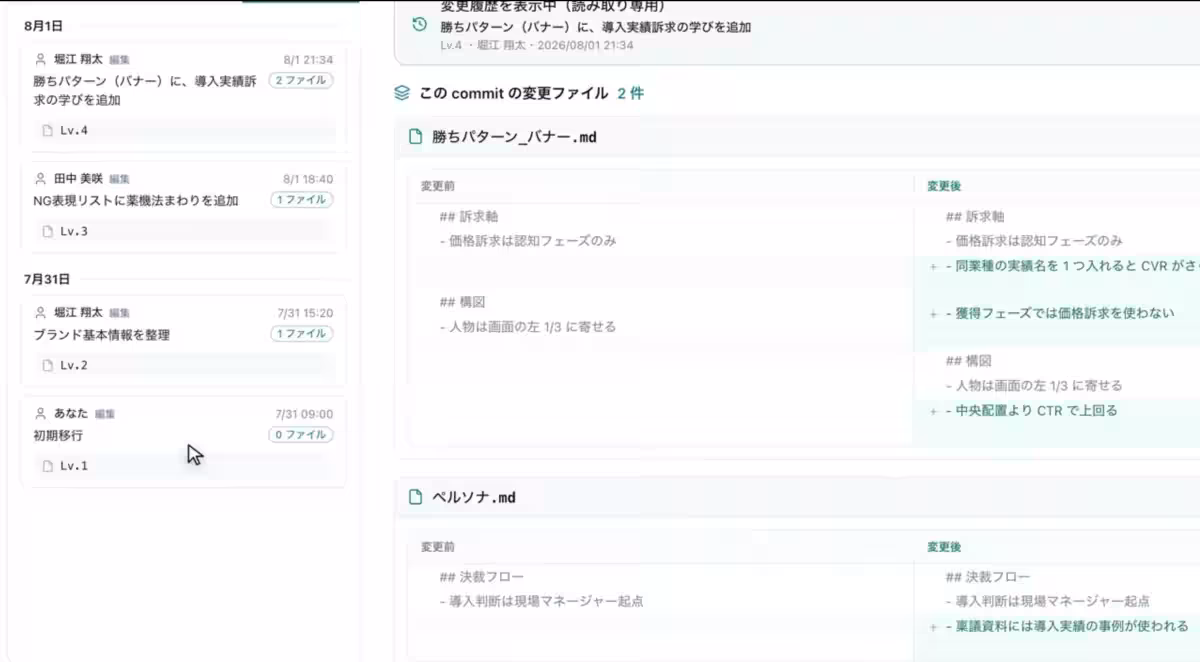Click the file icon next to Lv.2
This screenshot has width=1200, height=662.
[x=47, y=365]
